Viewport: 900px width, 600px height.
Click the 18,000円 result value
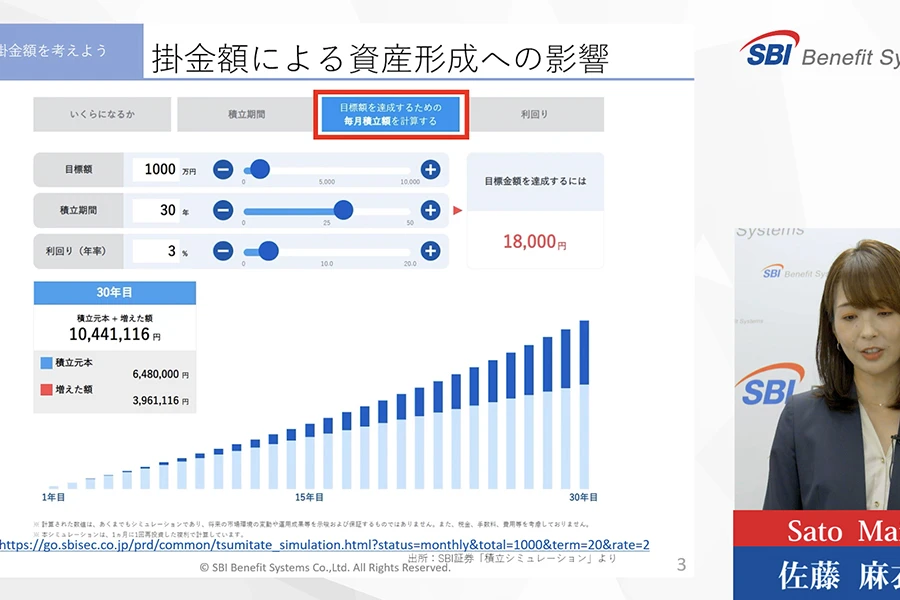pyautogui.click(x=534, y=242)
